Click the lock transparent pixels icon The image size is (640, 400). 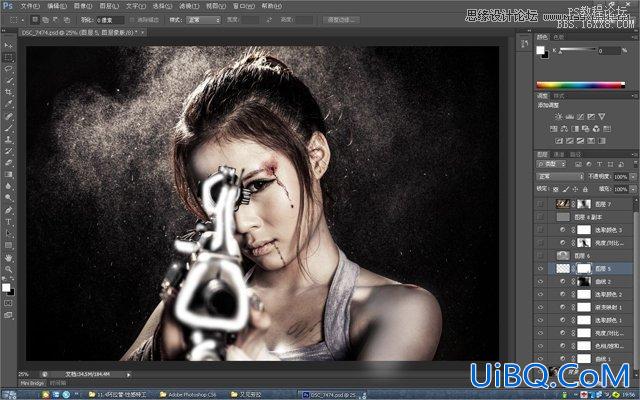pyautogui.click(x=556, y=189)
